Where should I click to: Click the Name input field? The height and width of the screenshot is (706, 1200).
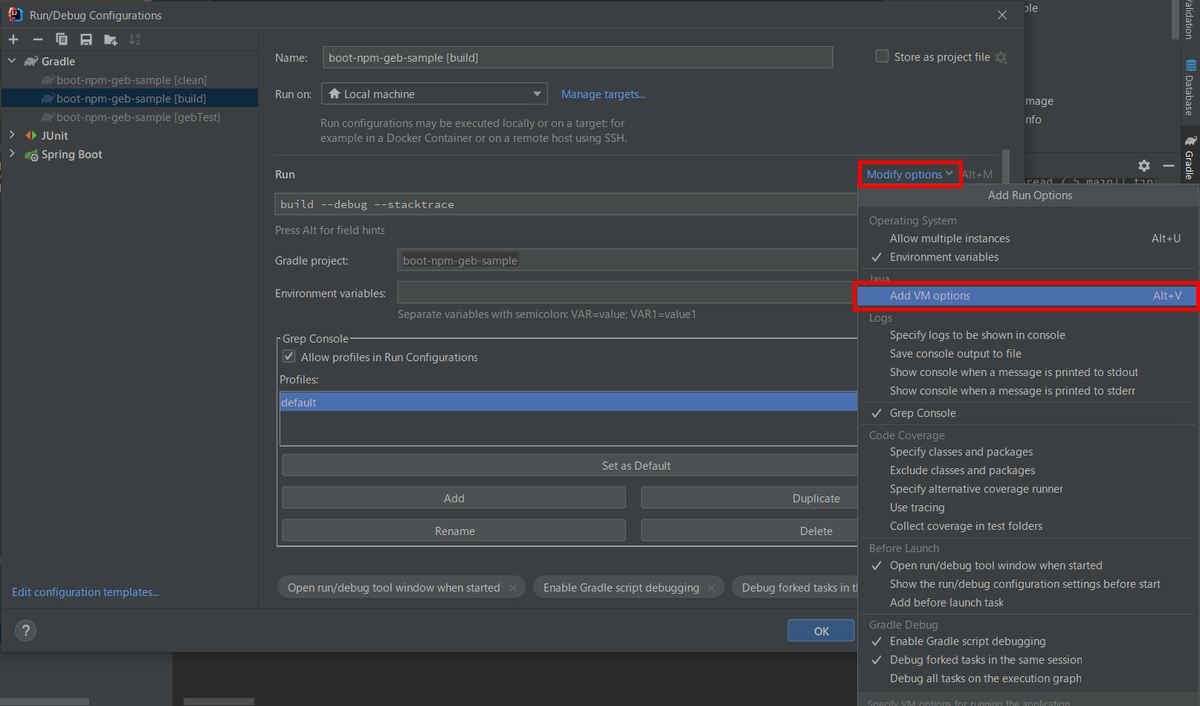point(578,57)
